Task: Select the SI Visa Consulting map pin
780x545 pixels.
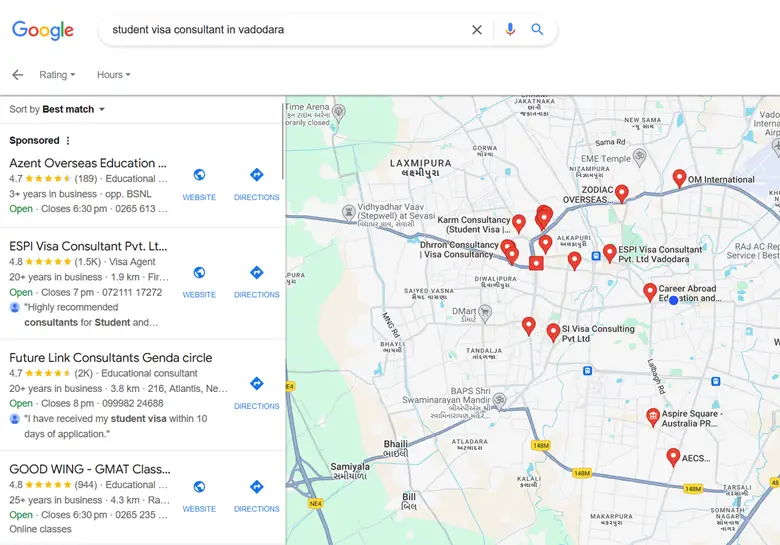Action: coord(553,332)
